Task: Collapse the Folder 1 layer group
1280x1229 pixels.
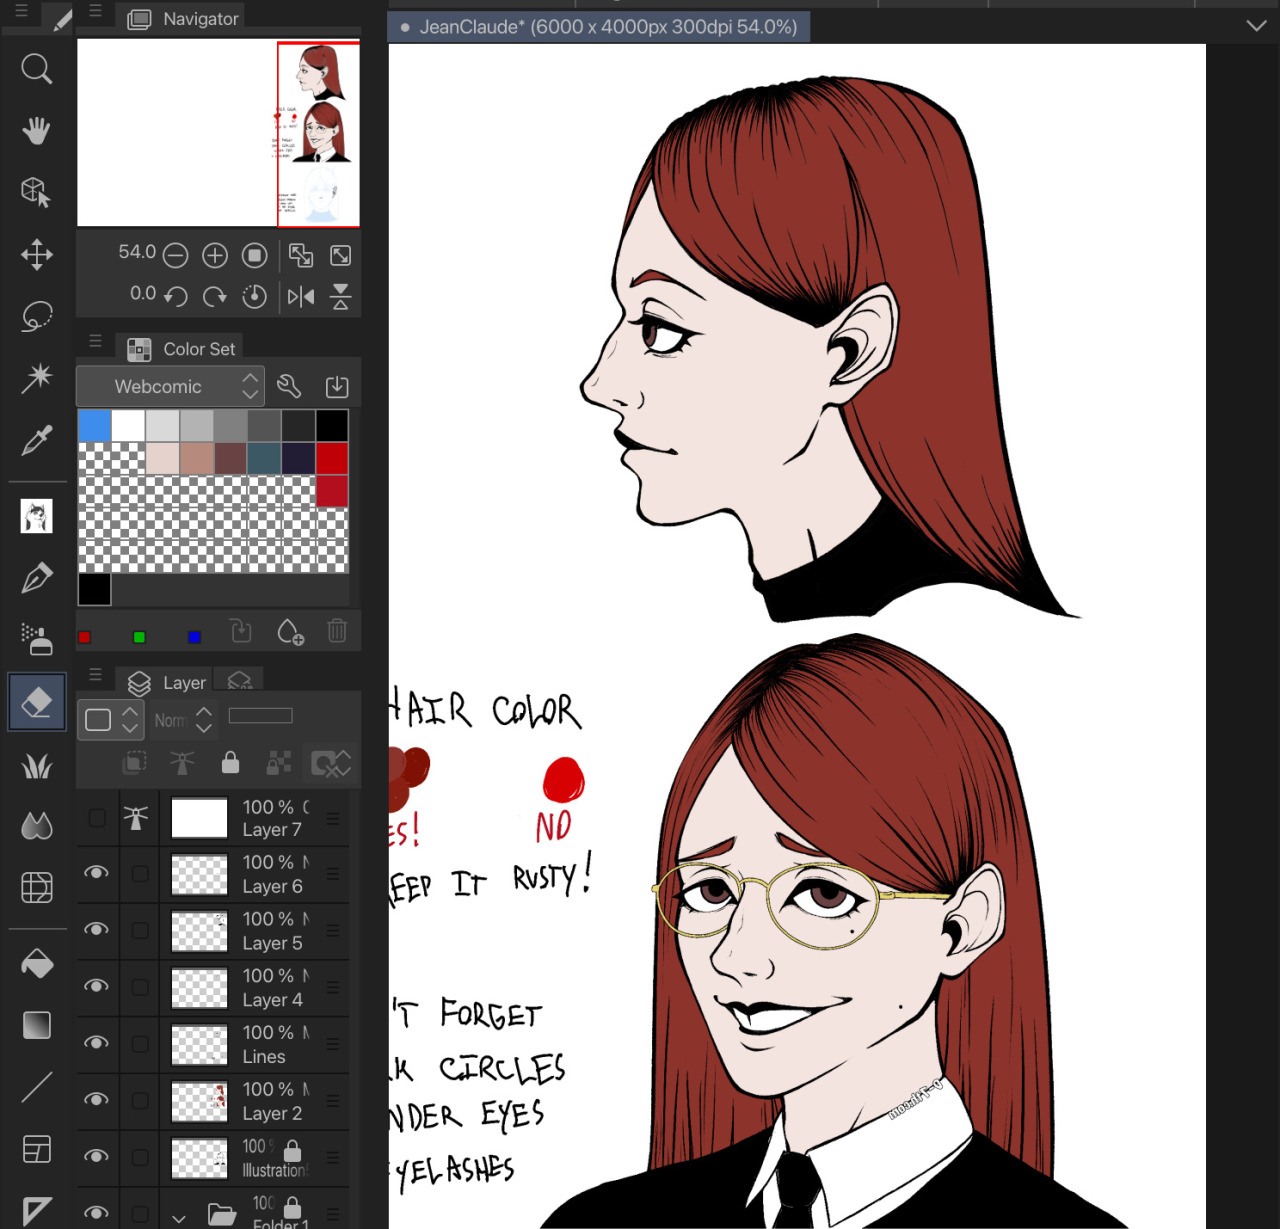Action: (x=179, y=1217)
